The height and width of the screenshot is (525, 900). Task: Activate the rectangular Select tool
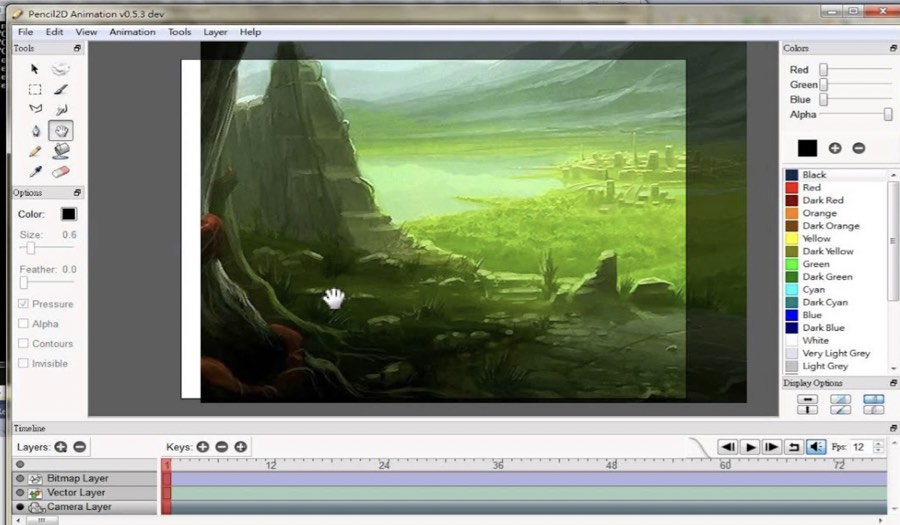pos(35,90)
